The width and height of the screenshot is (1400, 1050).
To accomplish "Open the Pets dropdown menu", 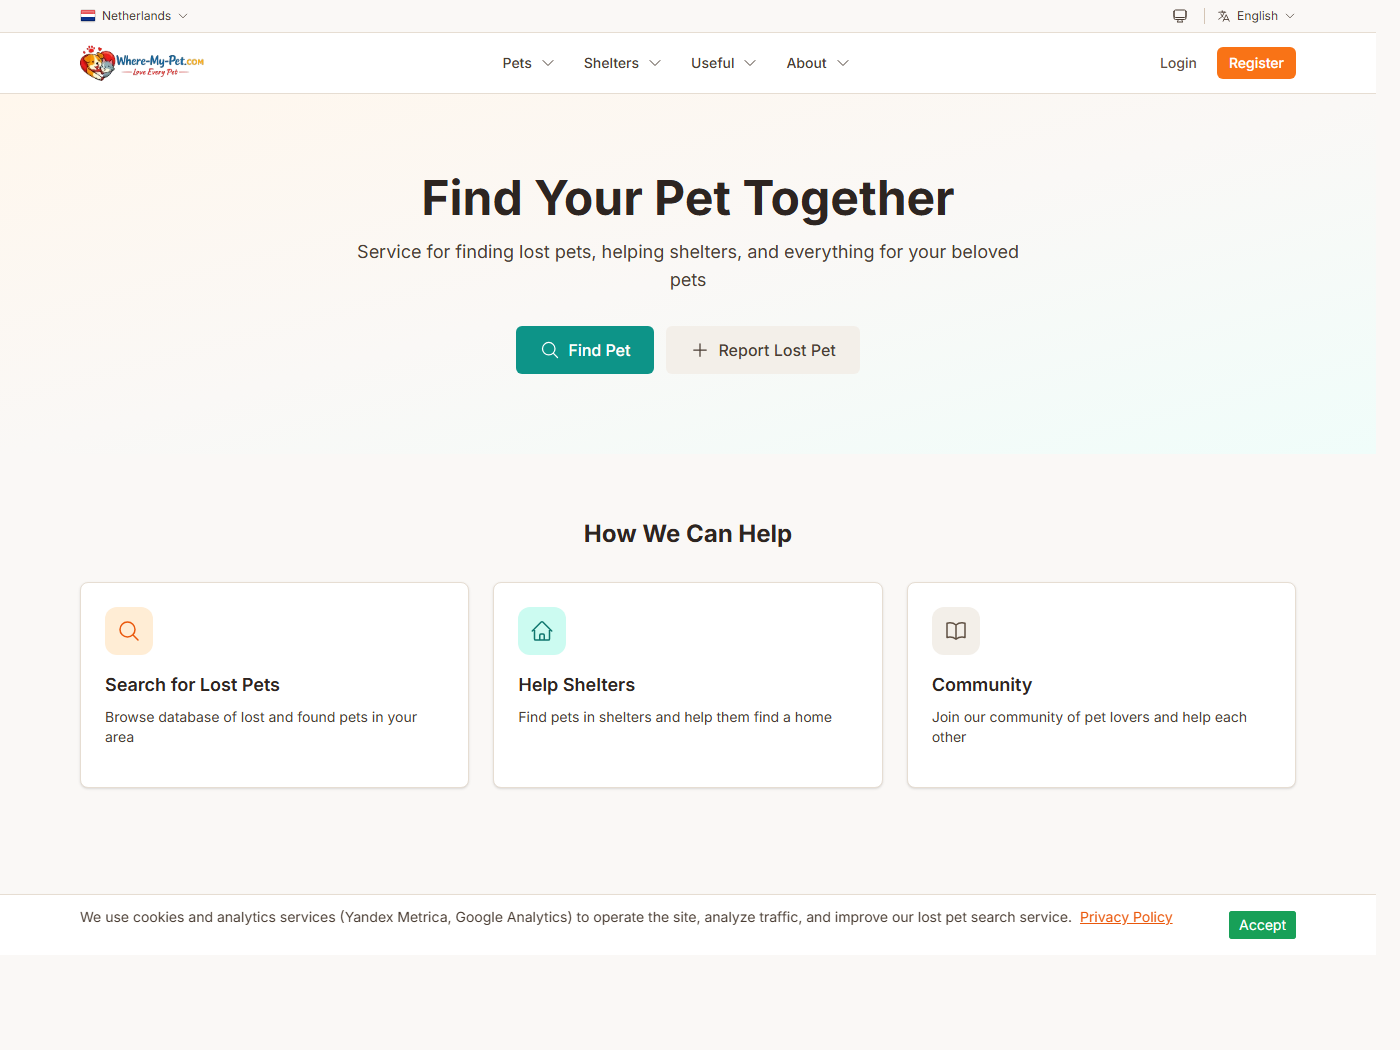I will [527, 63].
